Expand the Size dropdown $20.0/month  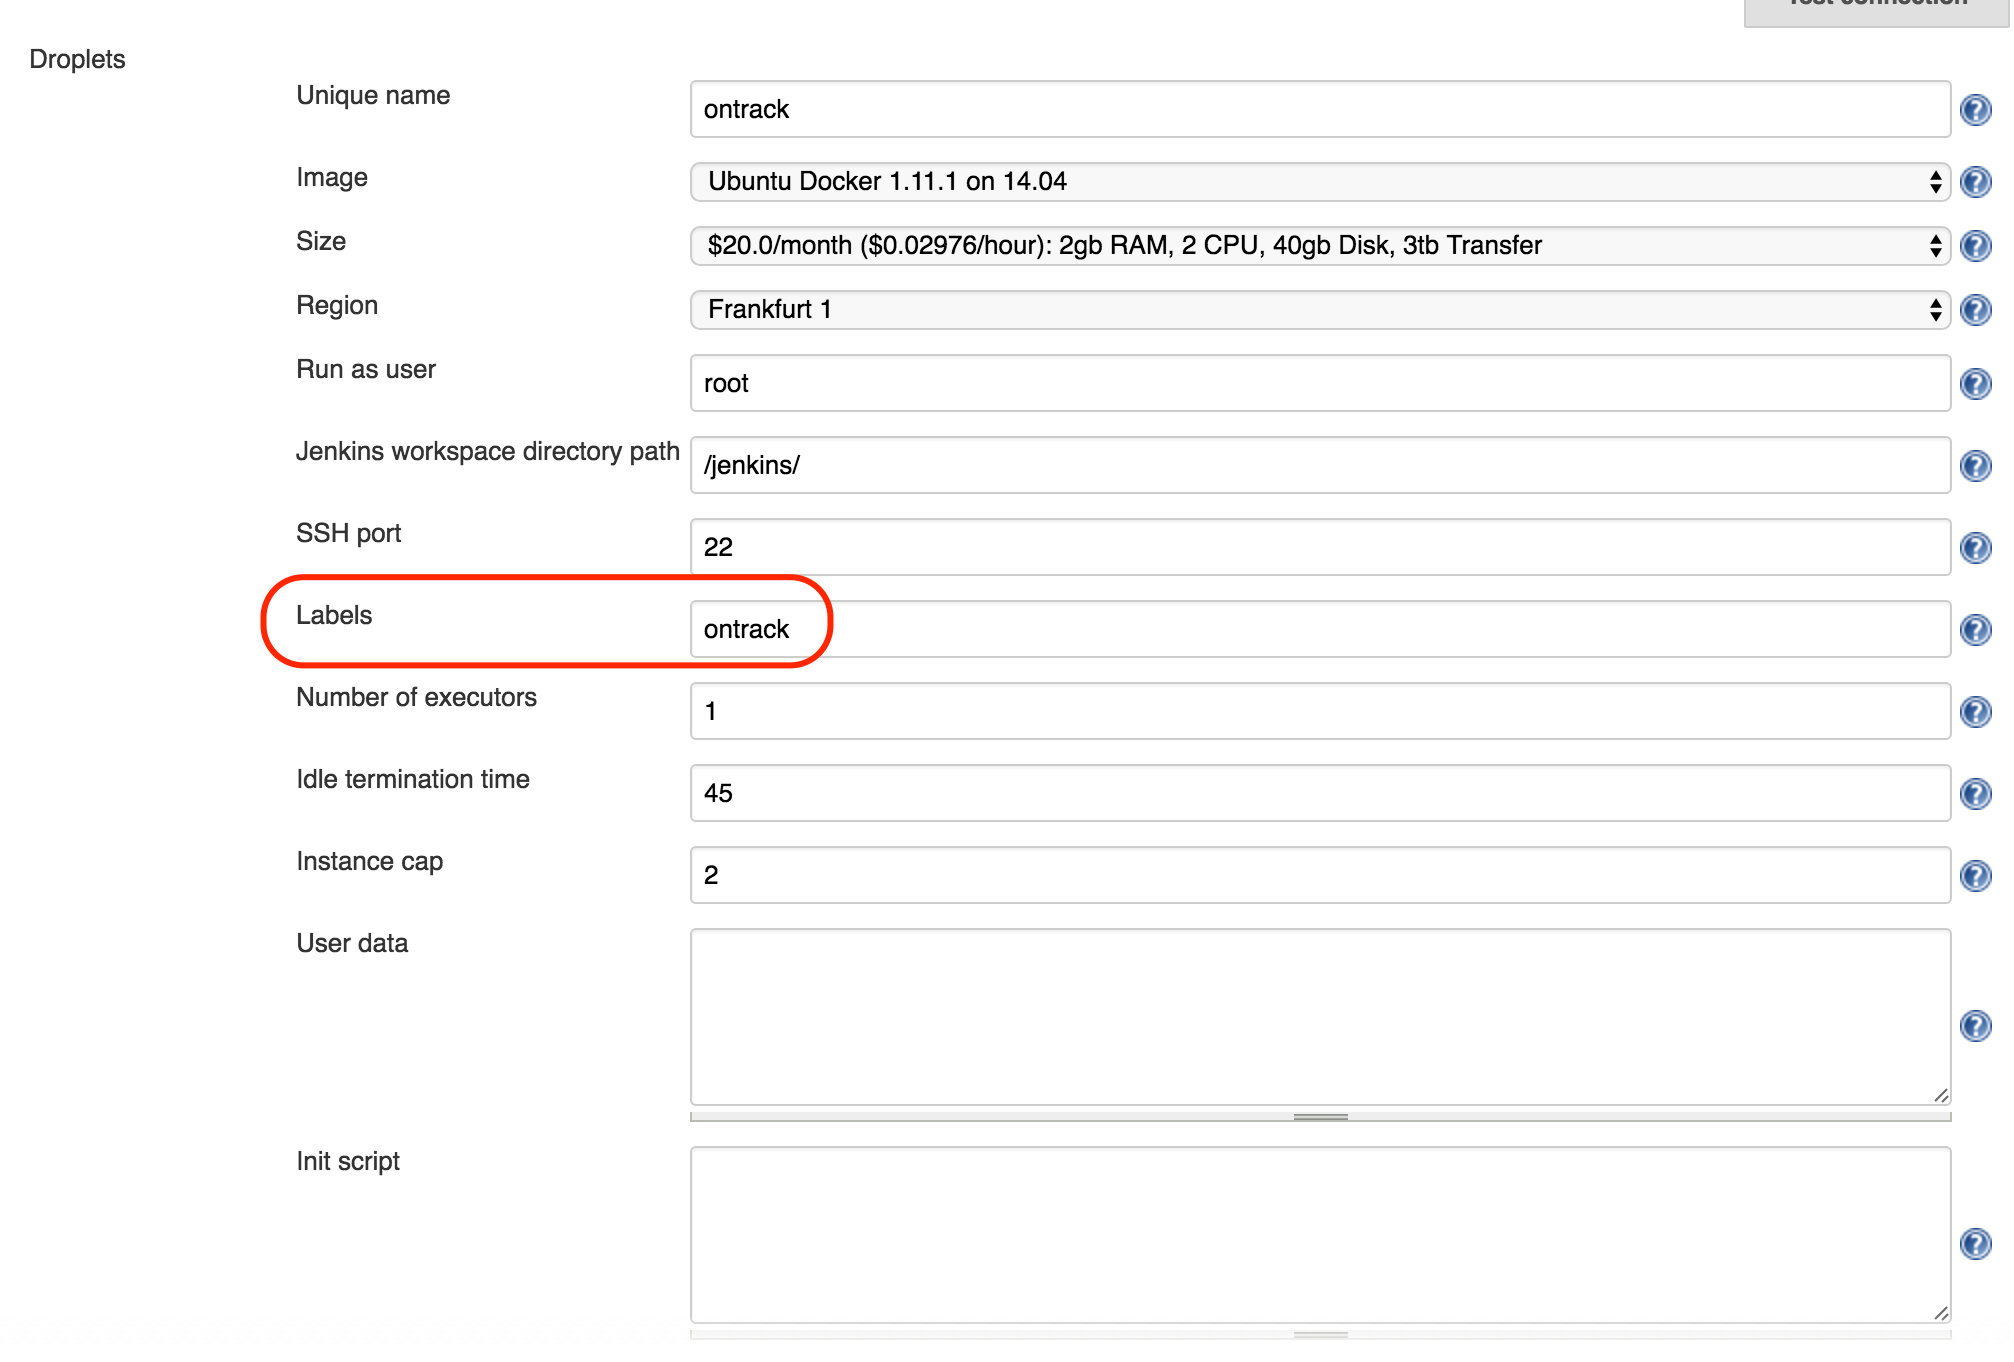(1319, 246)
